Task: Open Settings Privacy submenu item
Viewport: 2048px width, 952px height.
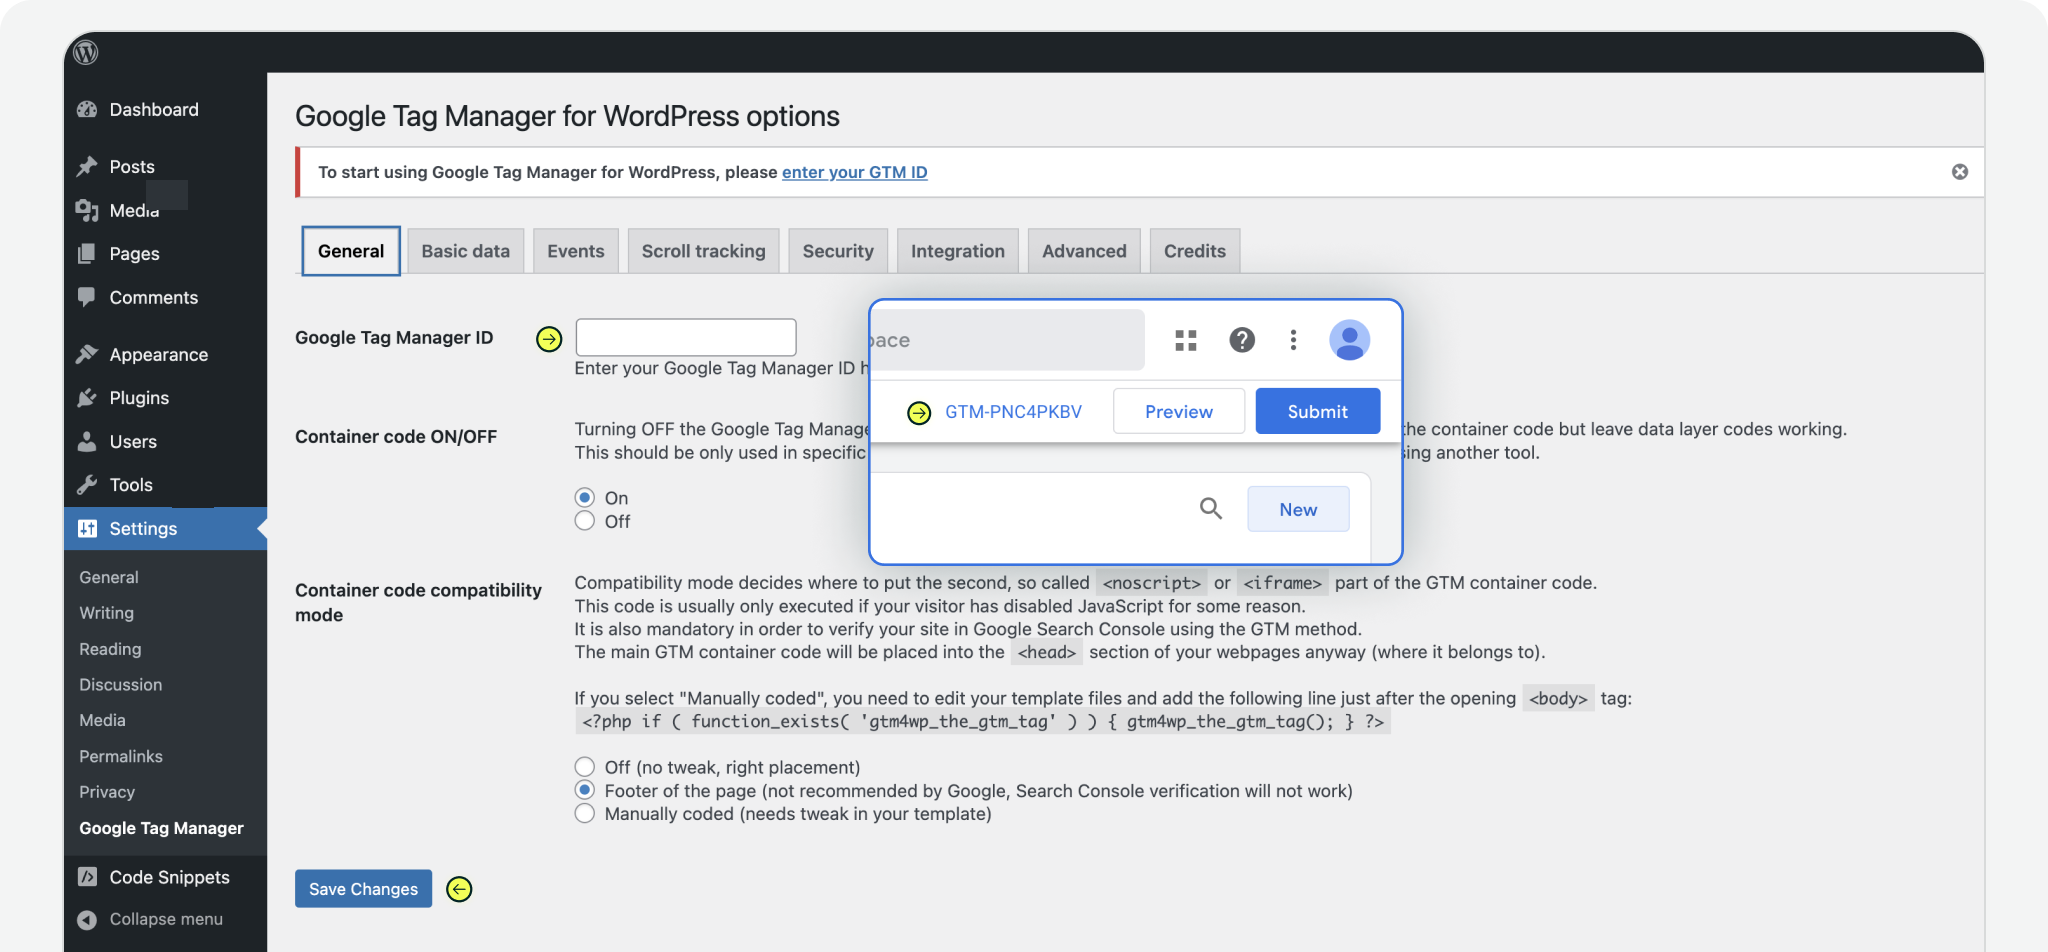Action: 107,792
